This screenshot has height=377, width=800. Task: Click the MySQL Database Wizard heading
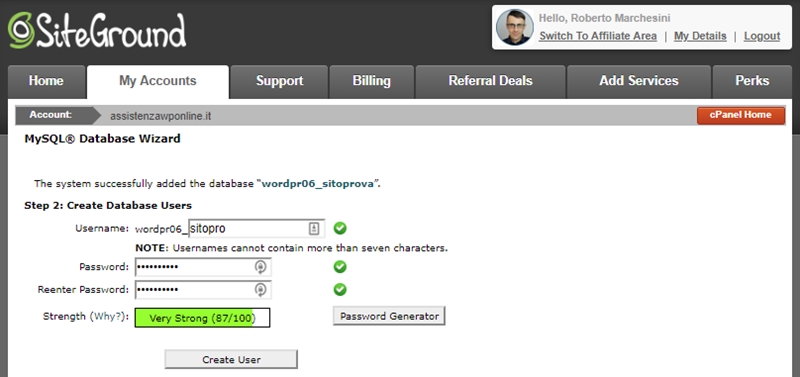[103, 139]
